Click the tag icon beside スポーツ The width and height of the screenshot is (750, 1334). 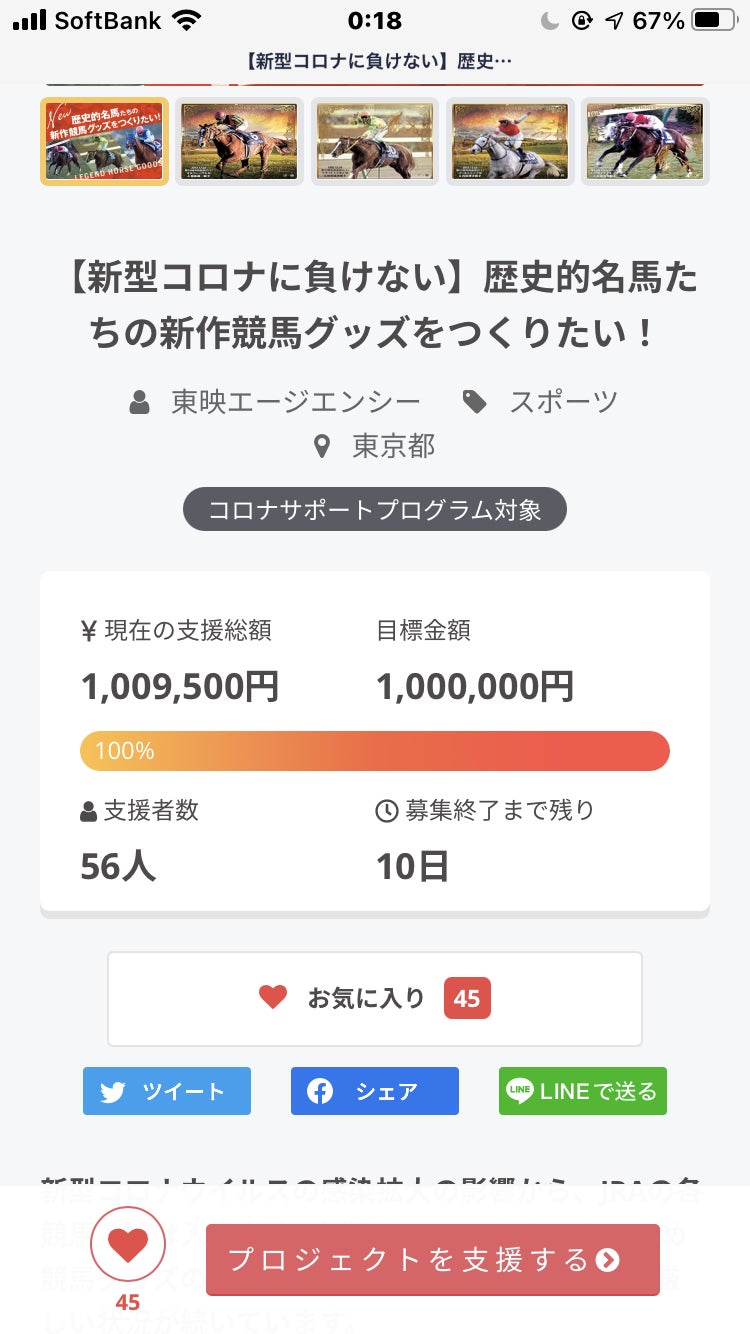pyautogui.click(x=475, y=402)
